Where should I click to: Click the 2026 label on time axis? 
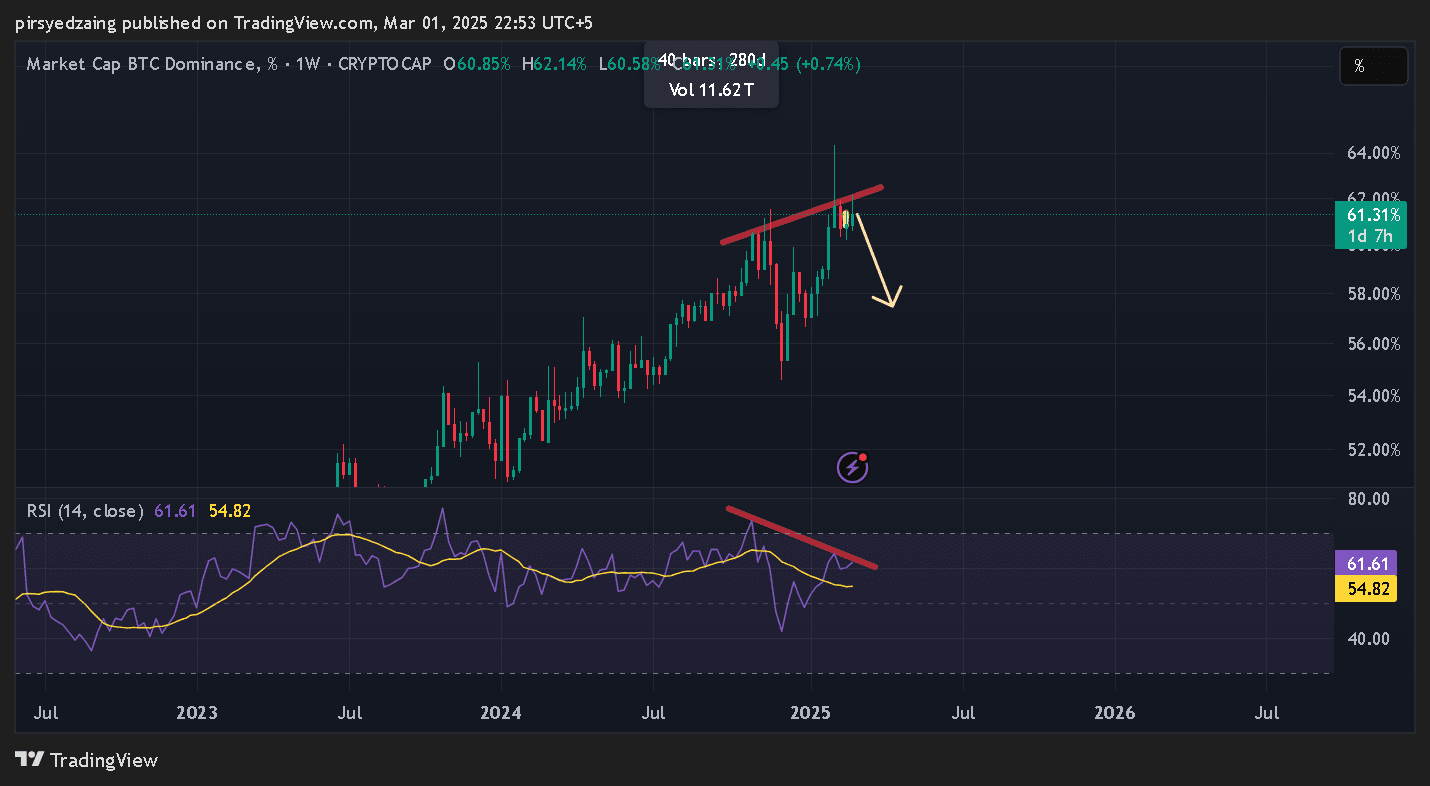(1115, 713)
